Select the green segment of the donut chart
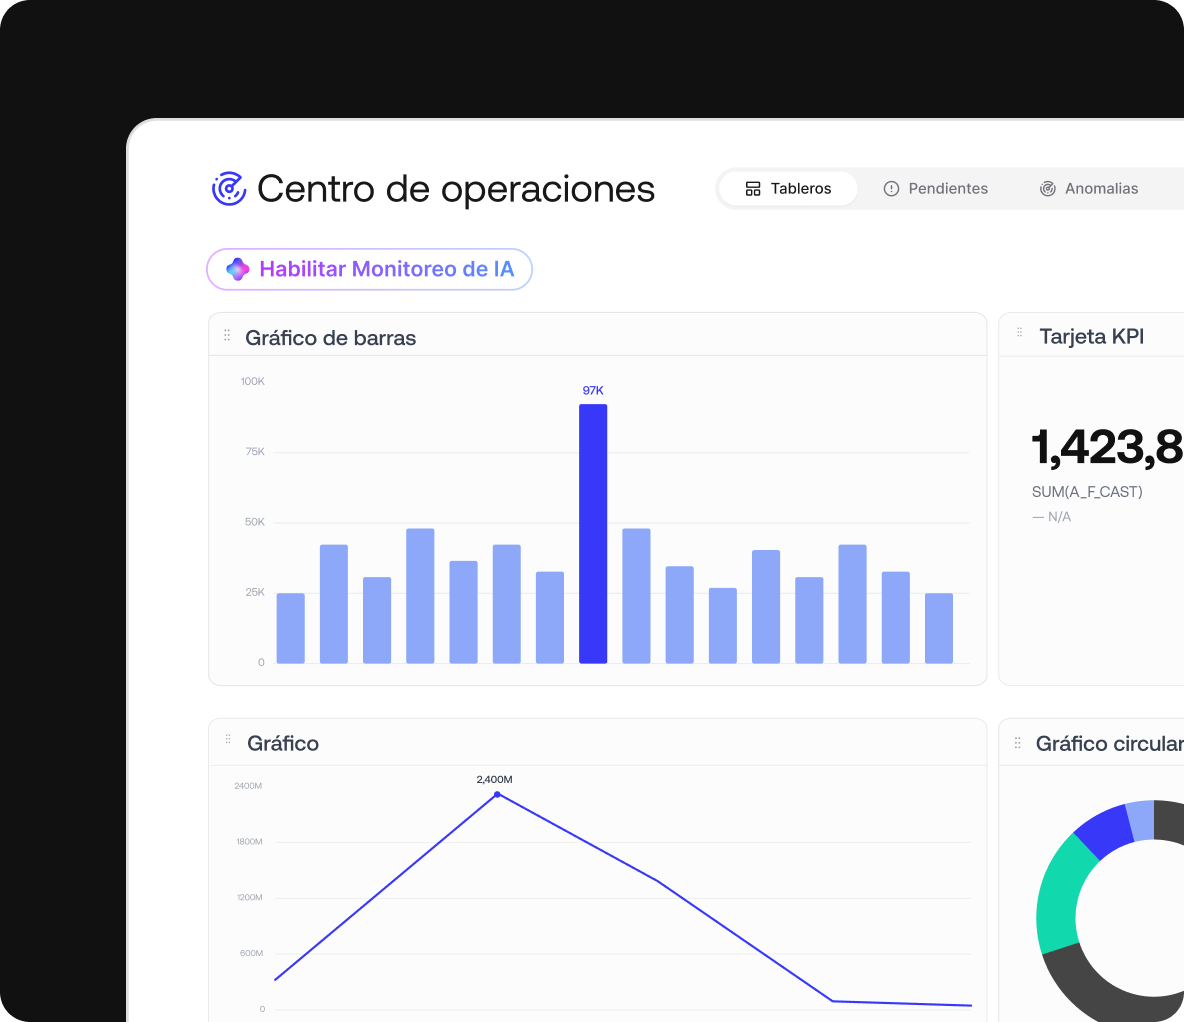Image resolution: width=1184 pixels, height=1022 pixels. point(1059,895)
